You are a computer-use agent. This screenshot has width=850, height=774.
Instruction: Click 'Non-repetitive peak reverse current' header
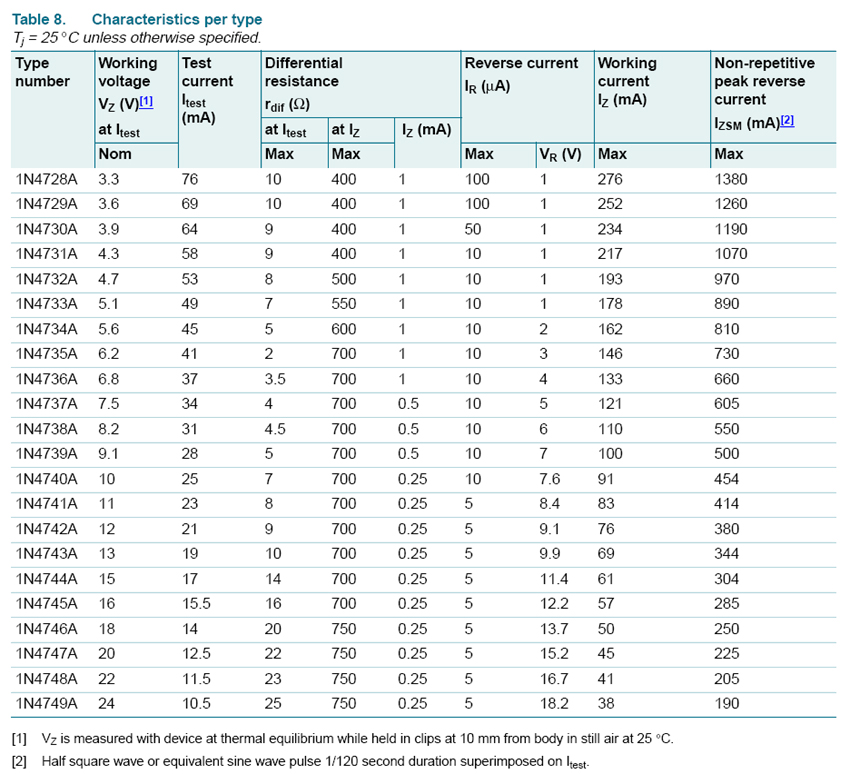tap(764, 81)
